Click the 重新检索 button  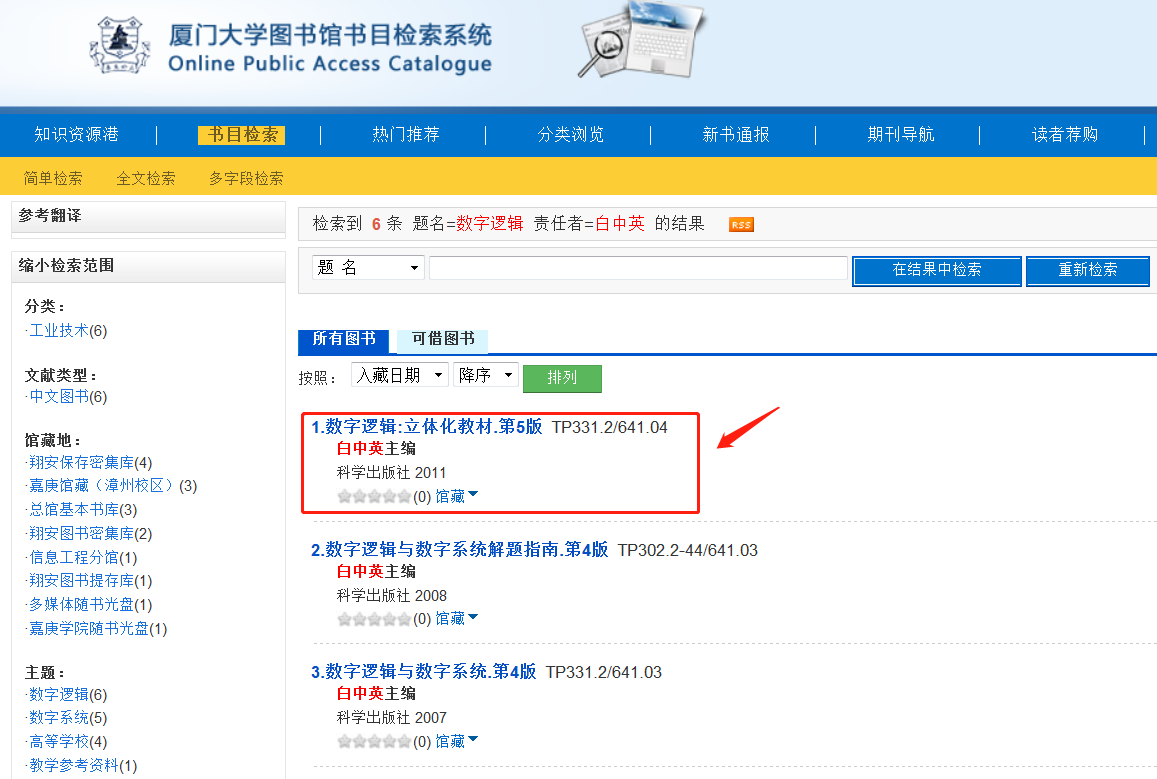coord(1088,270)
